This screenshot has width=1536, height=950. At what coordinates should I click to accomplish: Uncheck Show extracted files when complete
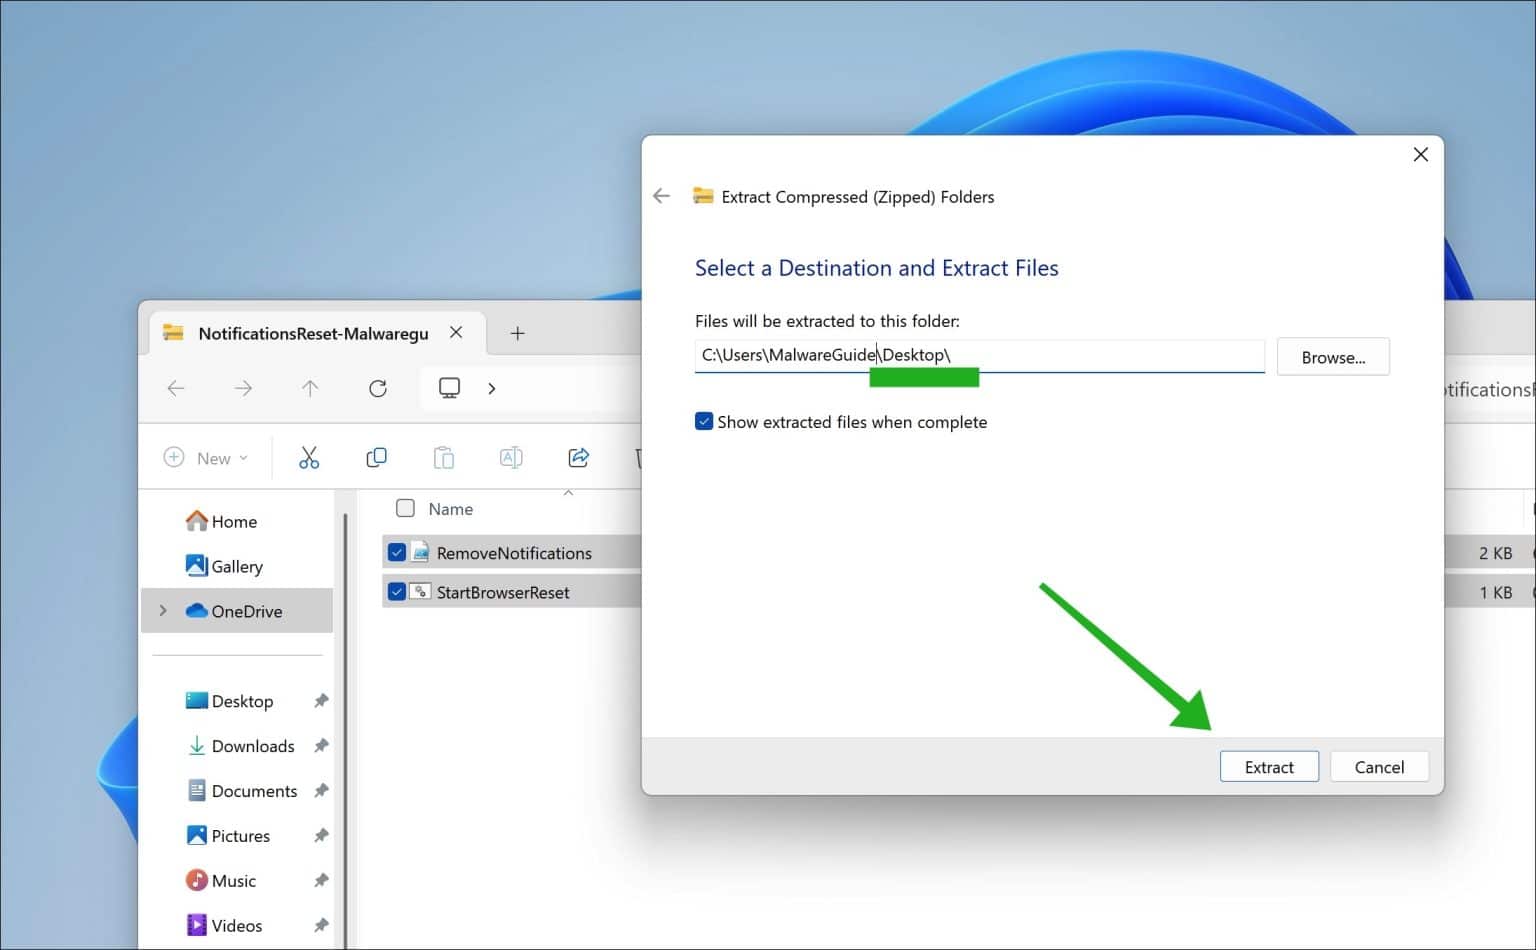click(704, 421)
